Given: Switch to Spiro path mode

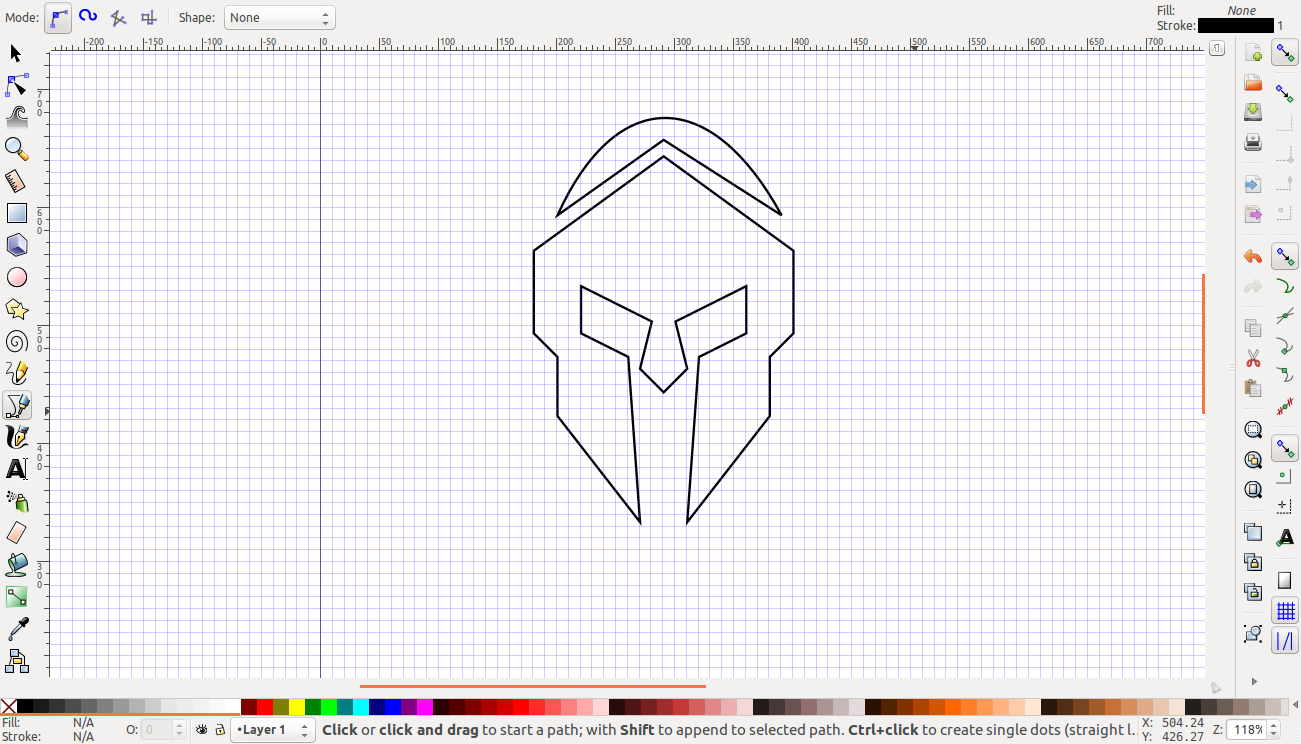Looking at the screenshot, I should (89, 17).
